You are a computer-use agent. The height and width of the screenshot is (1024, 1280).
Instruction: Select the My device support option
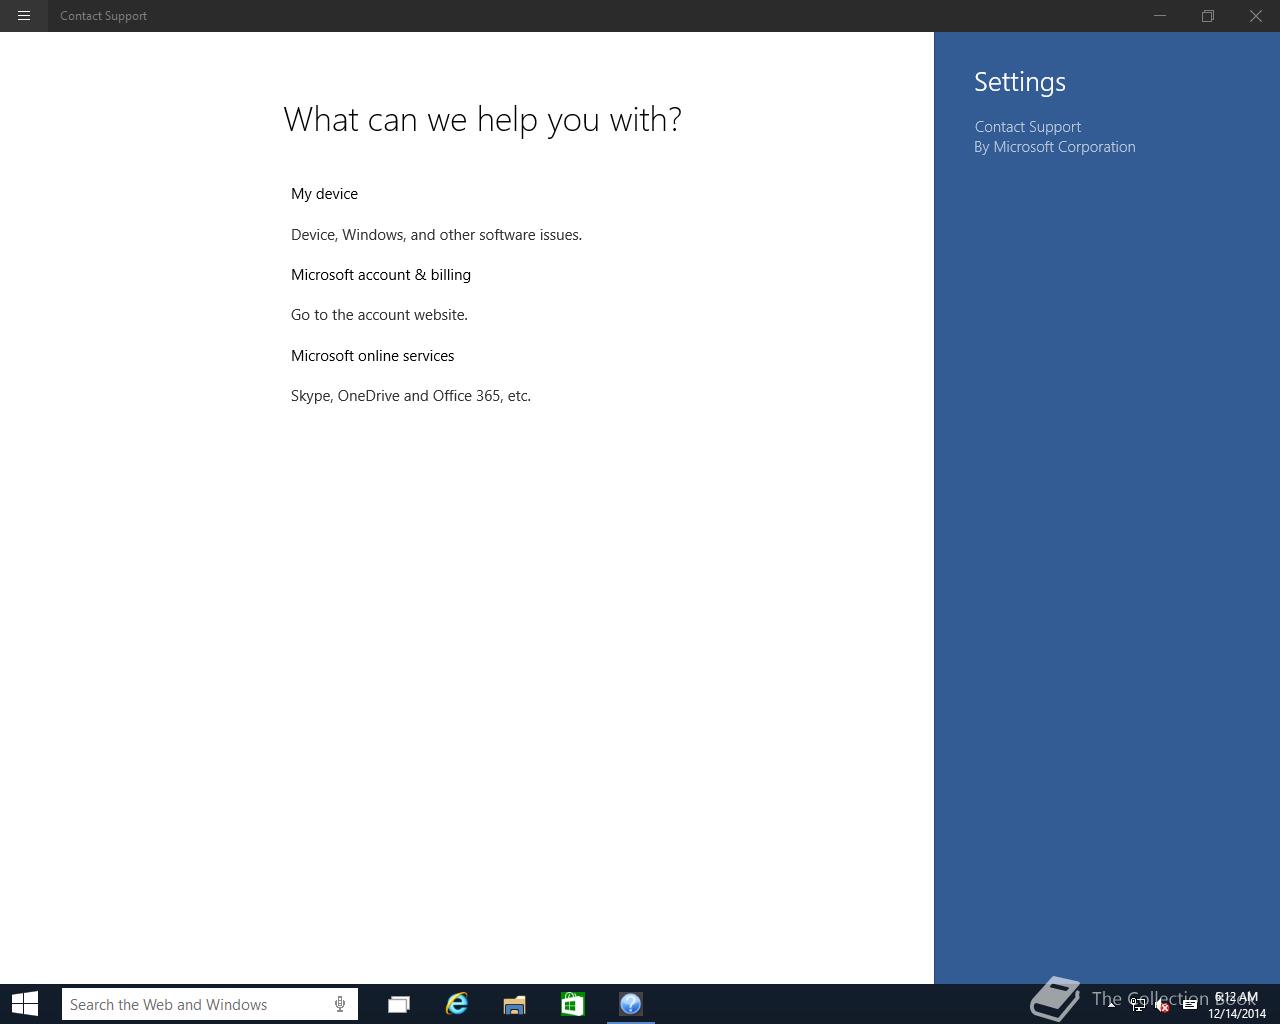(324, 194)
